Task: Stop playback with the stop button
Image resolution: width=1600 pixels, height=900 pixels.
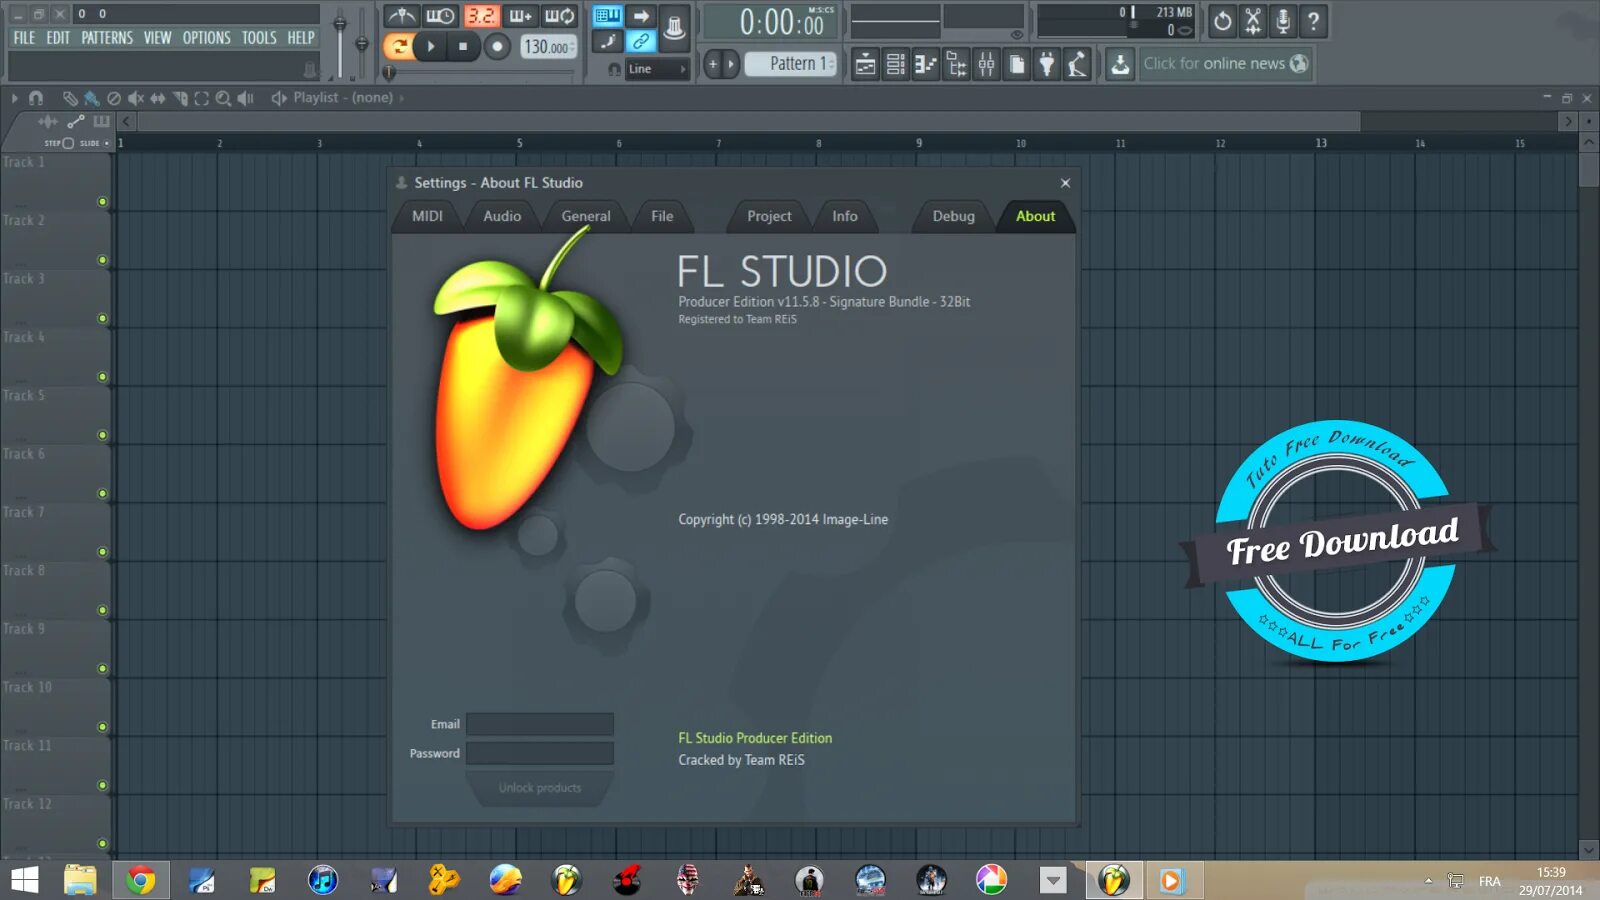Action: pos(463,46)
